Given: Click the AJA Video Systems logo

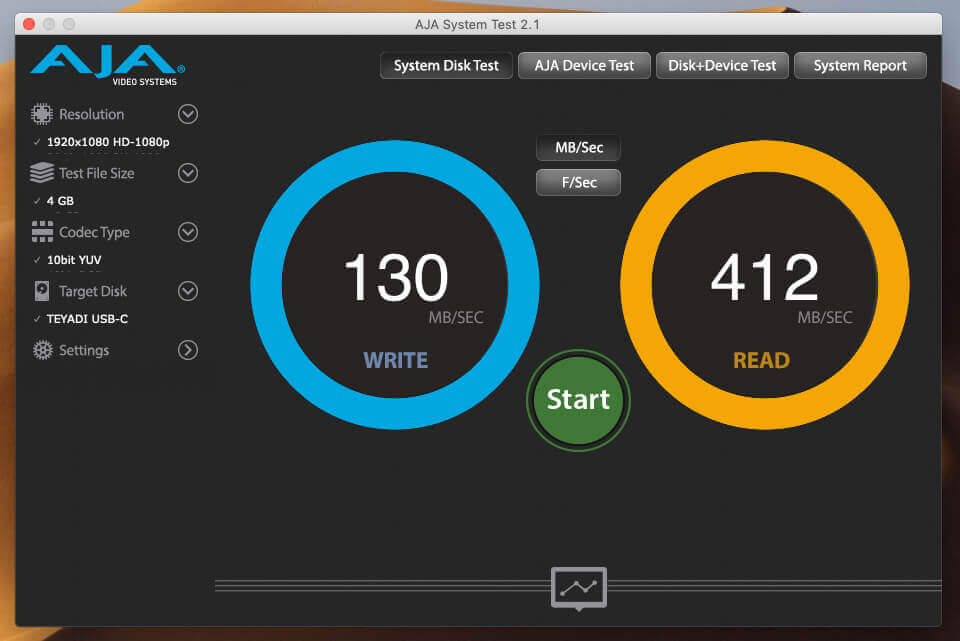Looking at the screenshot, I should click(107, 65).
